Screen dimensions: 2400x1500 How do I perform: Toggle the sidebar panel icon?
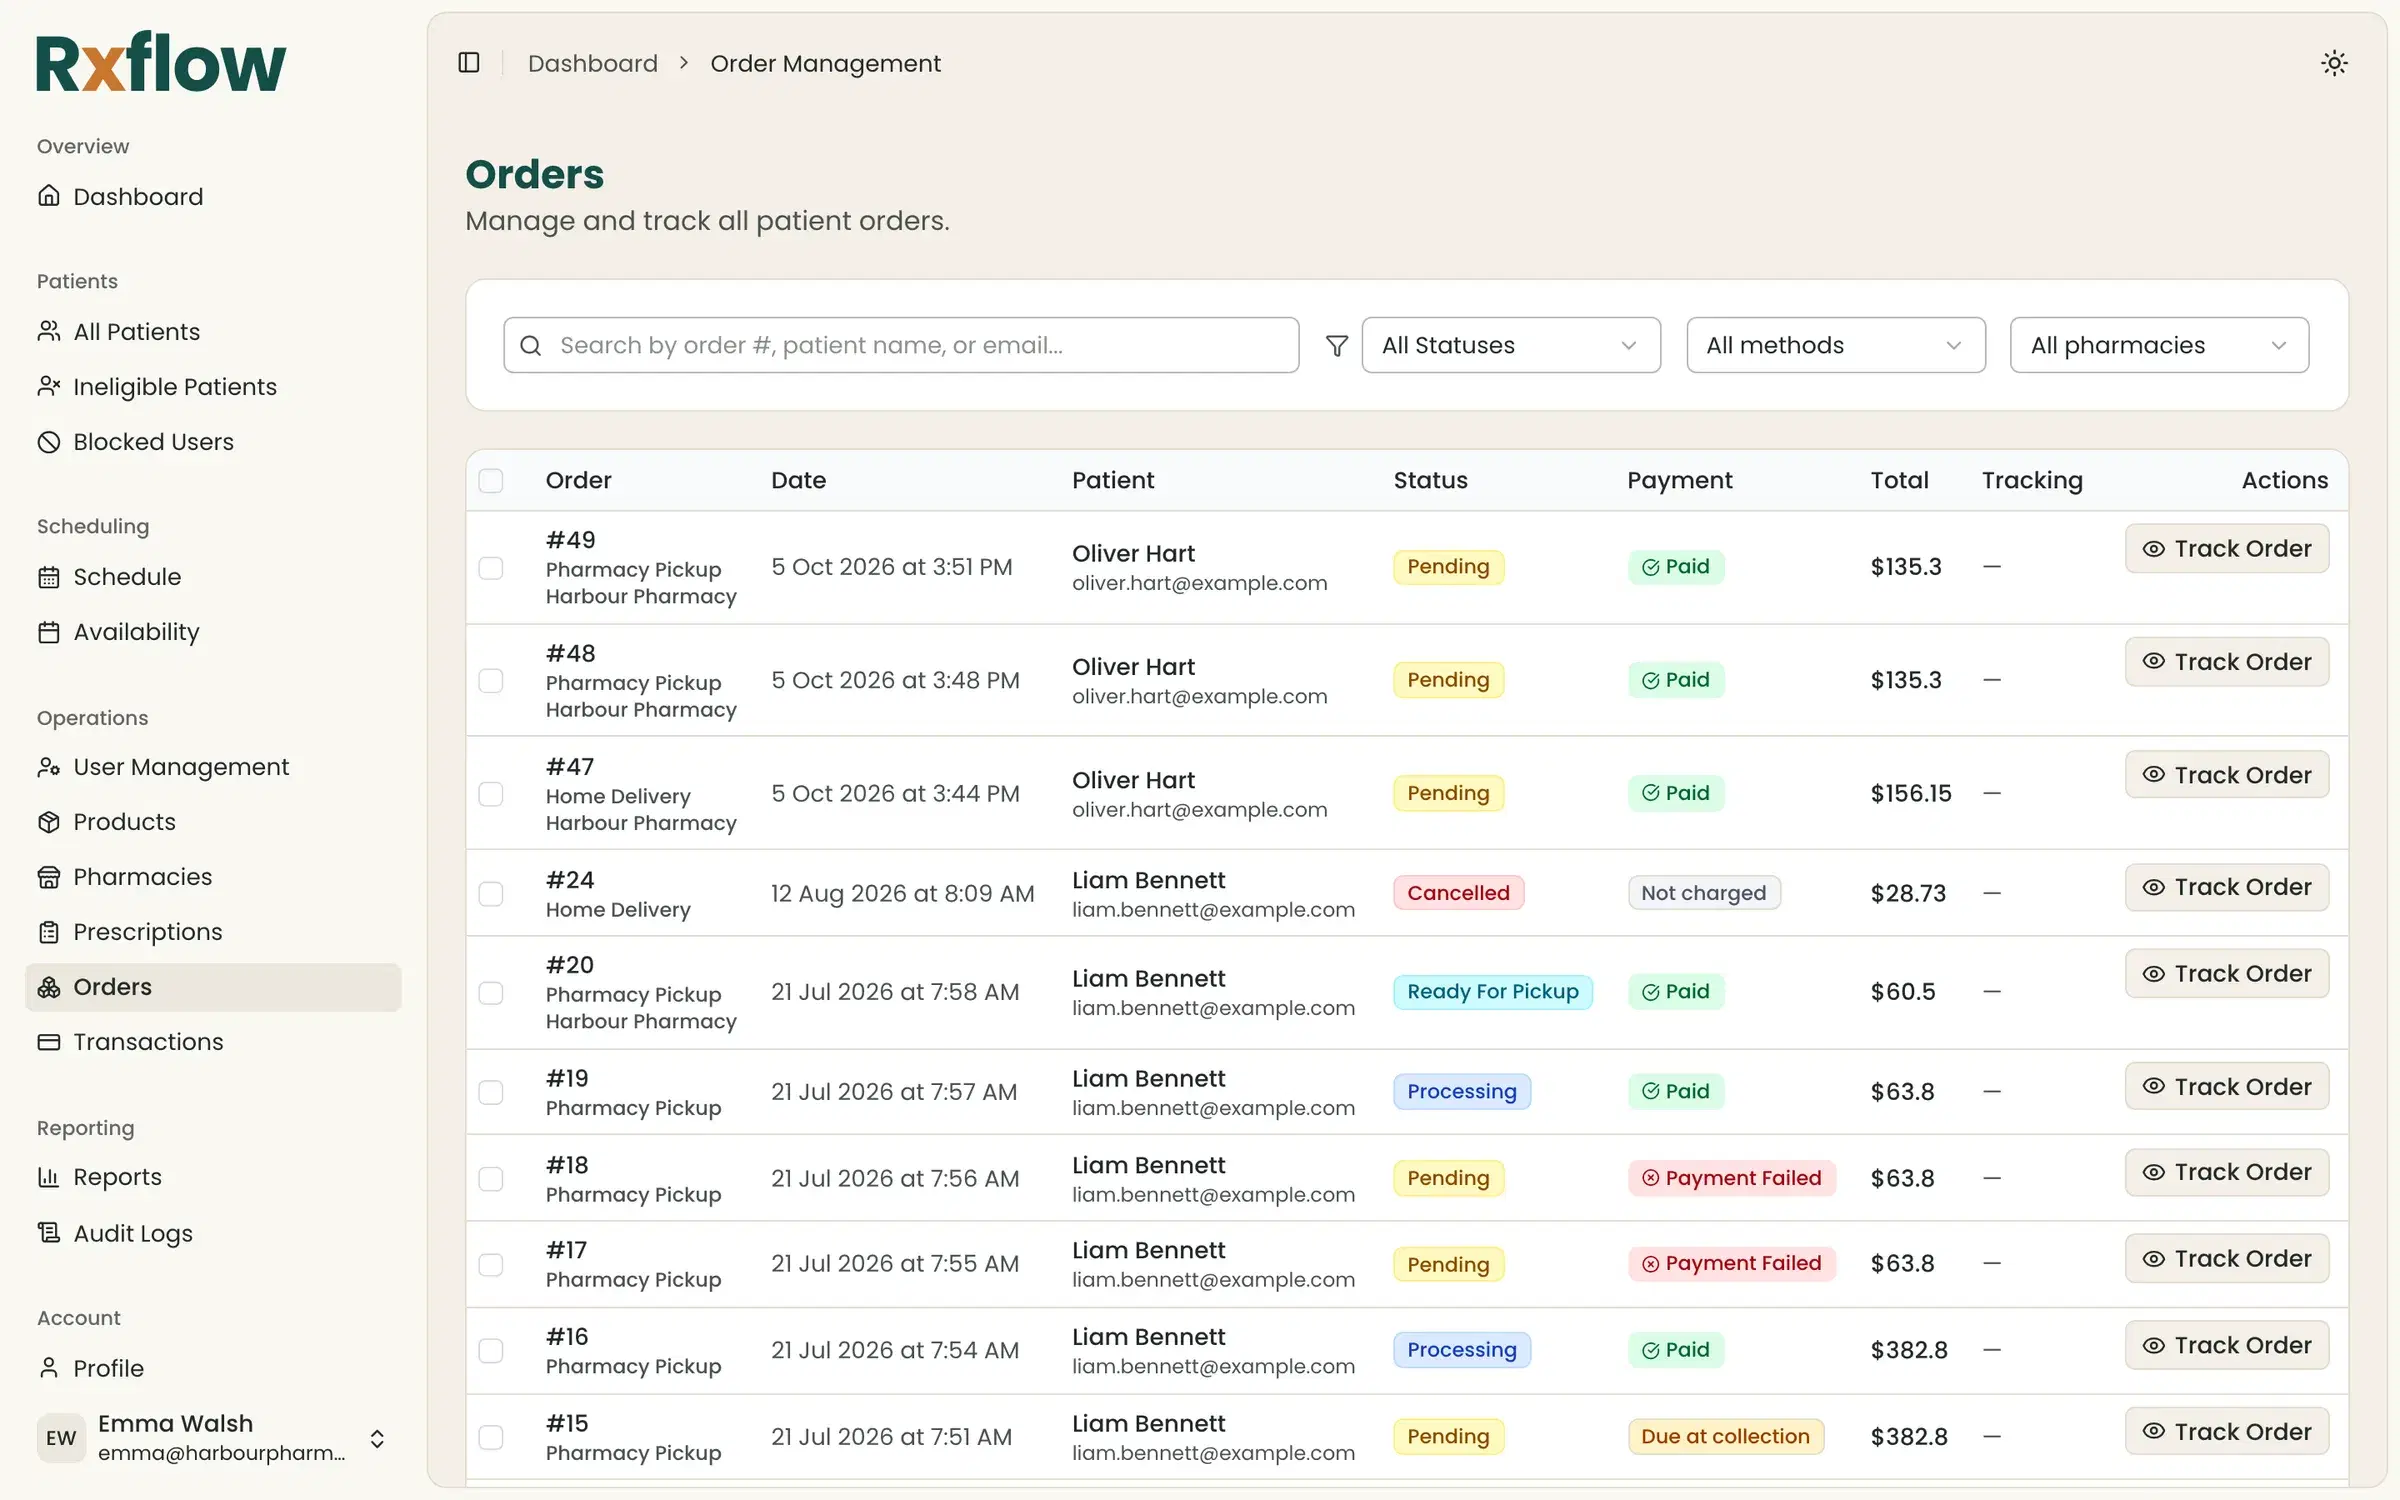(x=469, y=63)
